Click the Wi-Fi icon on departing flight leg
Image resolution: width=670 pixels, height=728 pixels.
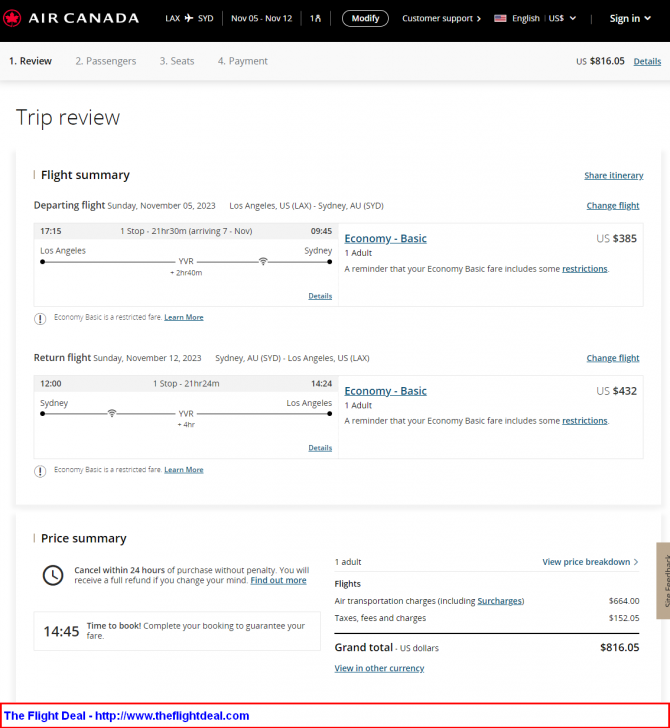(x=263, y=261)
